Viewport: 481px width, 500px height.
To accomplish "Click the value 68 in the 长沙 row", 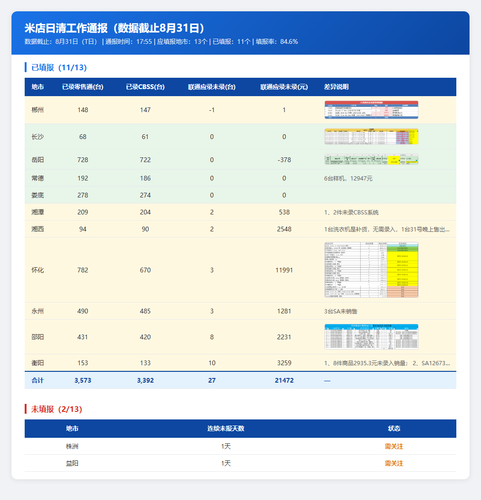I will click(83, 137).
